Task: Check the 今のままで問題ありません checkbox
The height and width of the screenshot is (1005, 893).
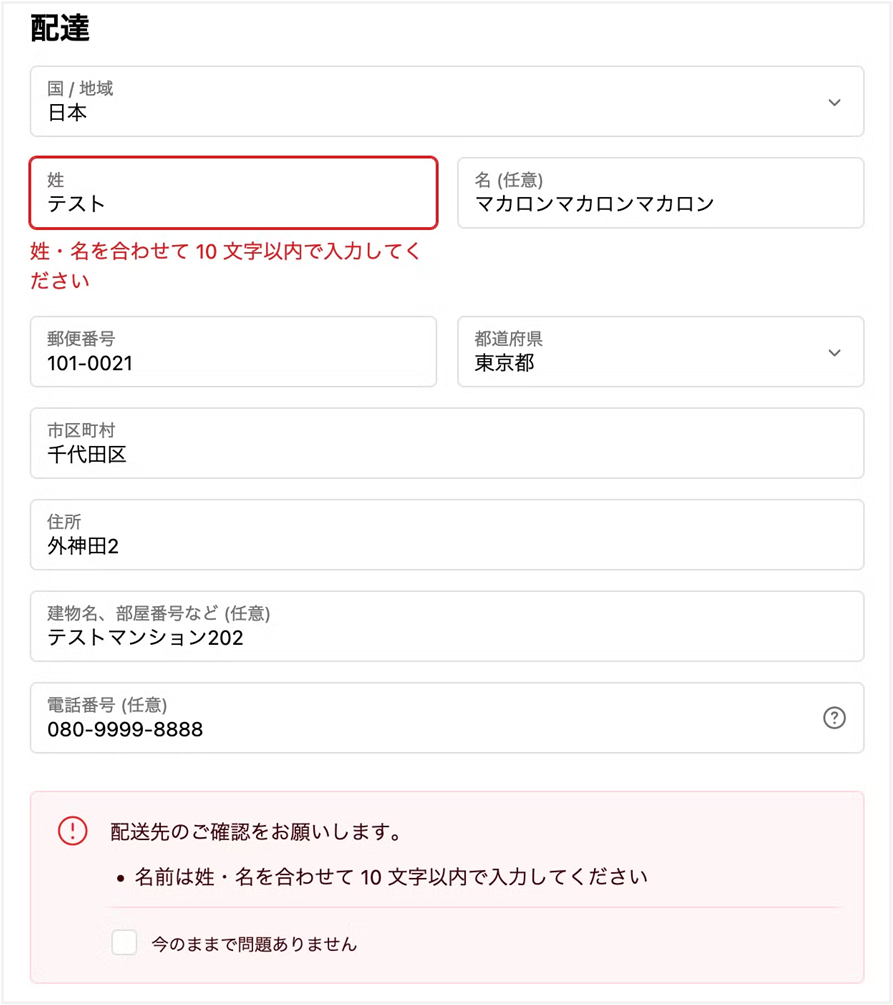Action: coord(124,942)
